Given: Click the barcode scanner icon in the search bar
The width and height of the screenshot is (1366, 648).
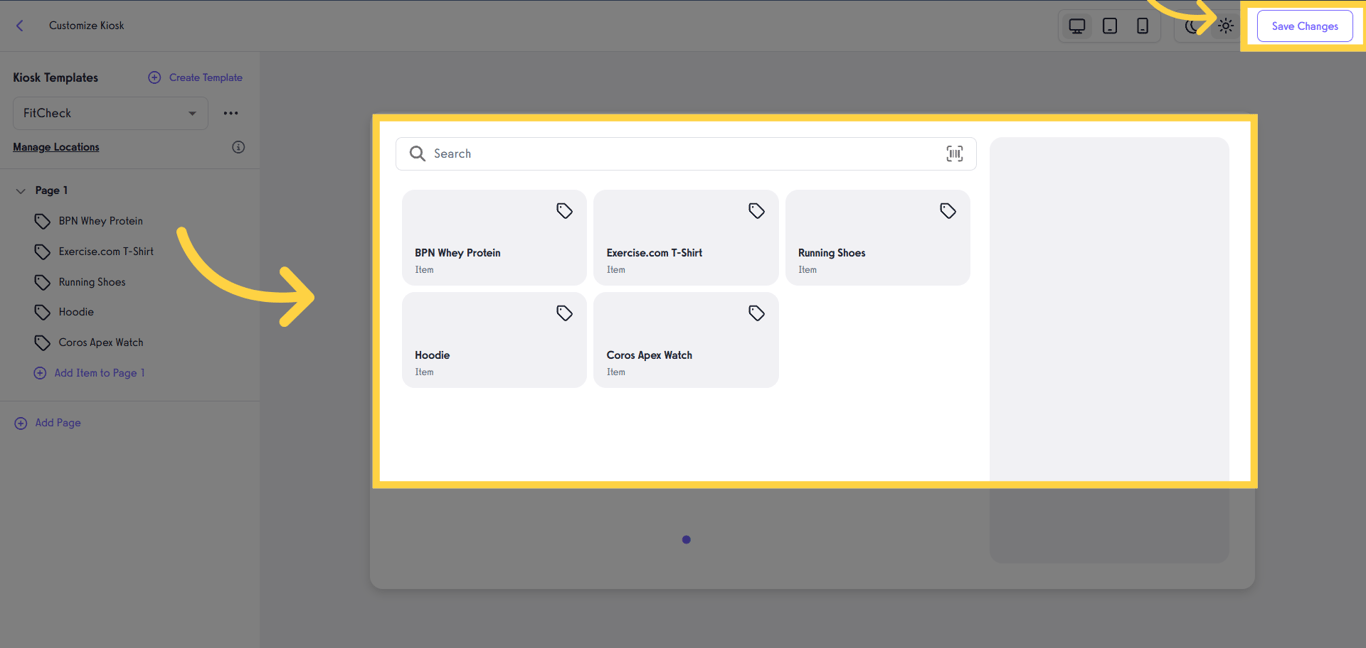Looking at the screenshot, I should point(955,153).
